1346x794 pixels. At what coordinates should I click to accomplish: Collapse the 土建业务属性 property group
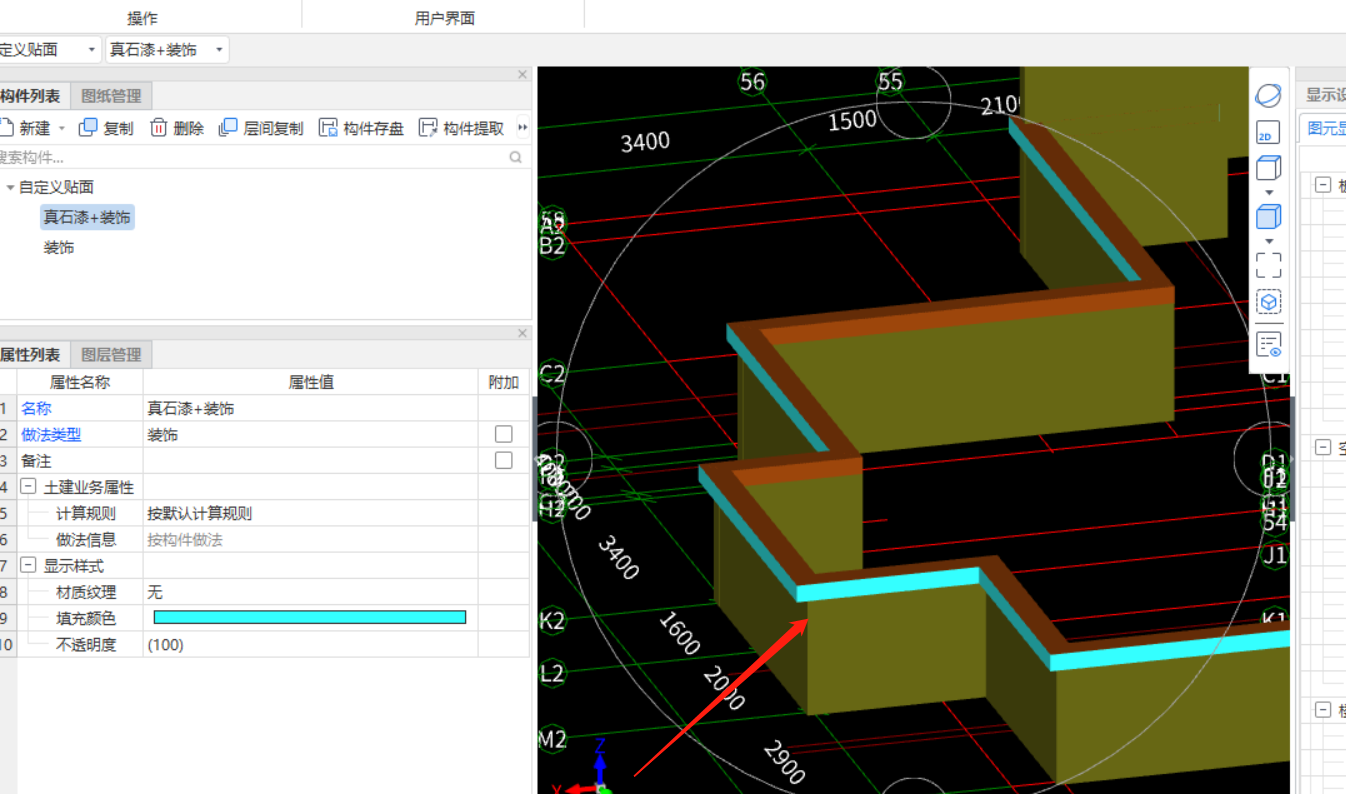click(x=28, y=487)
